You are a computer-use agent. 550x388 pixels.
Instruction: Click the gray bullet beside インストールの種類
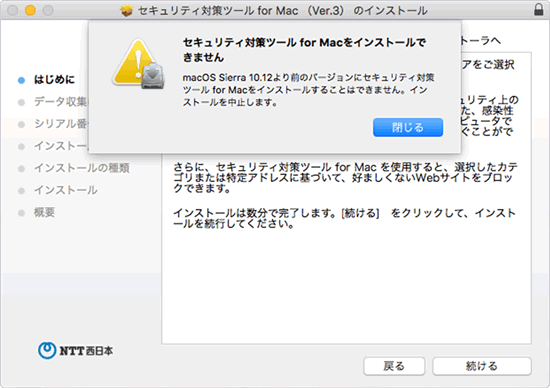pos(21,169)
